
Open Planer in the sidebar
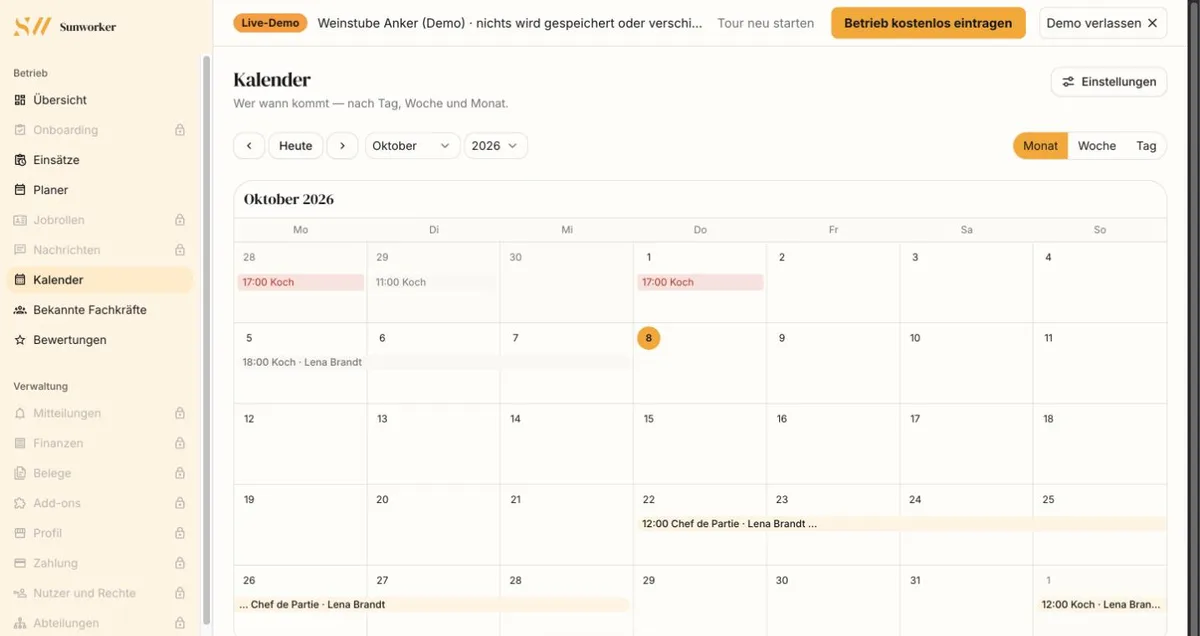tap(100, 190)
